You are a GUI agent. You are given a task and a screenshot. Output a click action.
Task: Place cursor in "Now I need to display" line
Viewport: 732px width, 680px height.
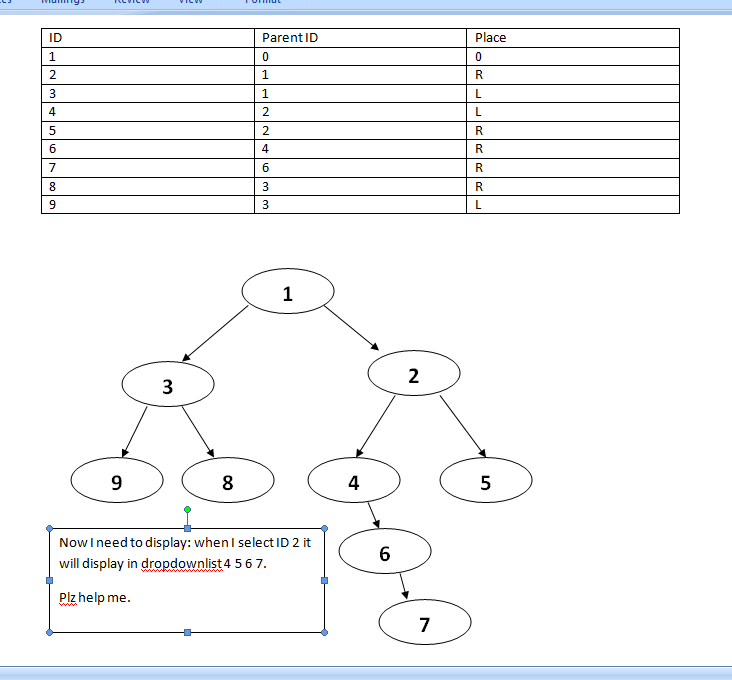point(185,543)
